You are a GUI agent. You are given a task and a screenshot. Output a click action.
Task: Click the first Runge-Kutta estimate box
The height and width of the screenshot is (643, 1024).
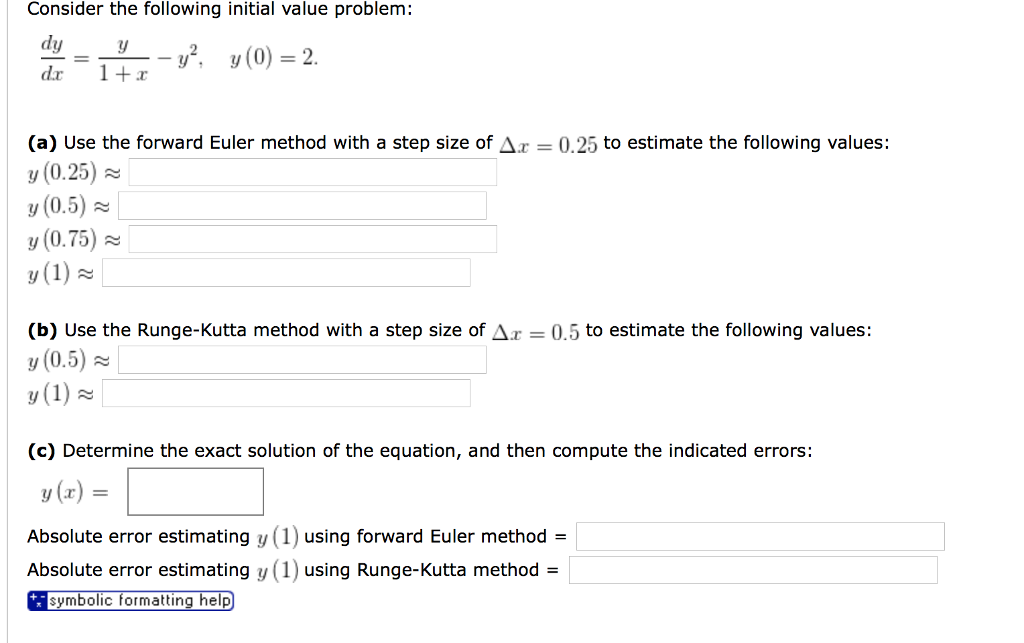[300, 359]
